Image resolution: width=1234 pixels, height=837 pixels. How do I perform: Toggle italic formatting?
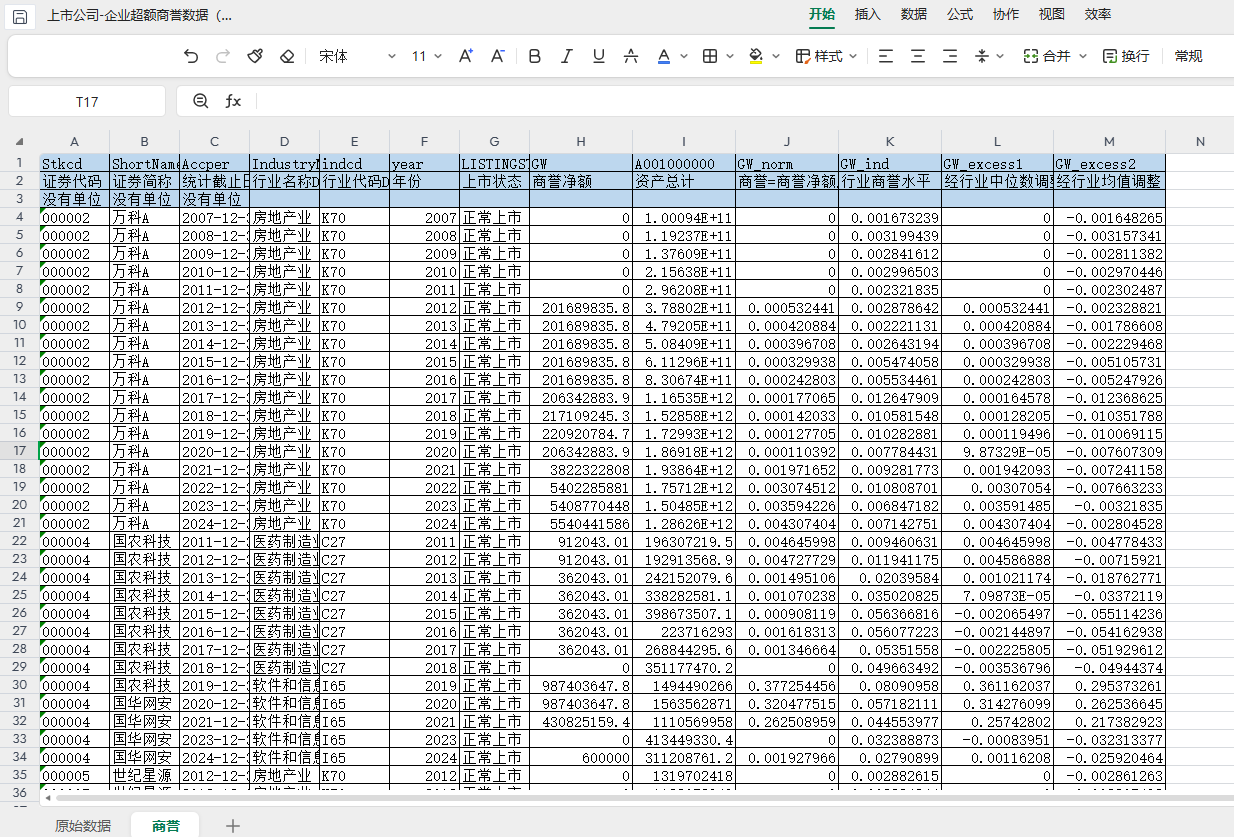567,56
